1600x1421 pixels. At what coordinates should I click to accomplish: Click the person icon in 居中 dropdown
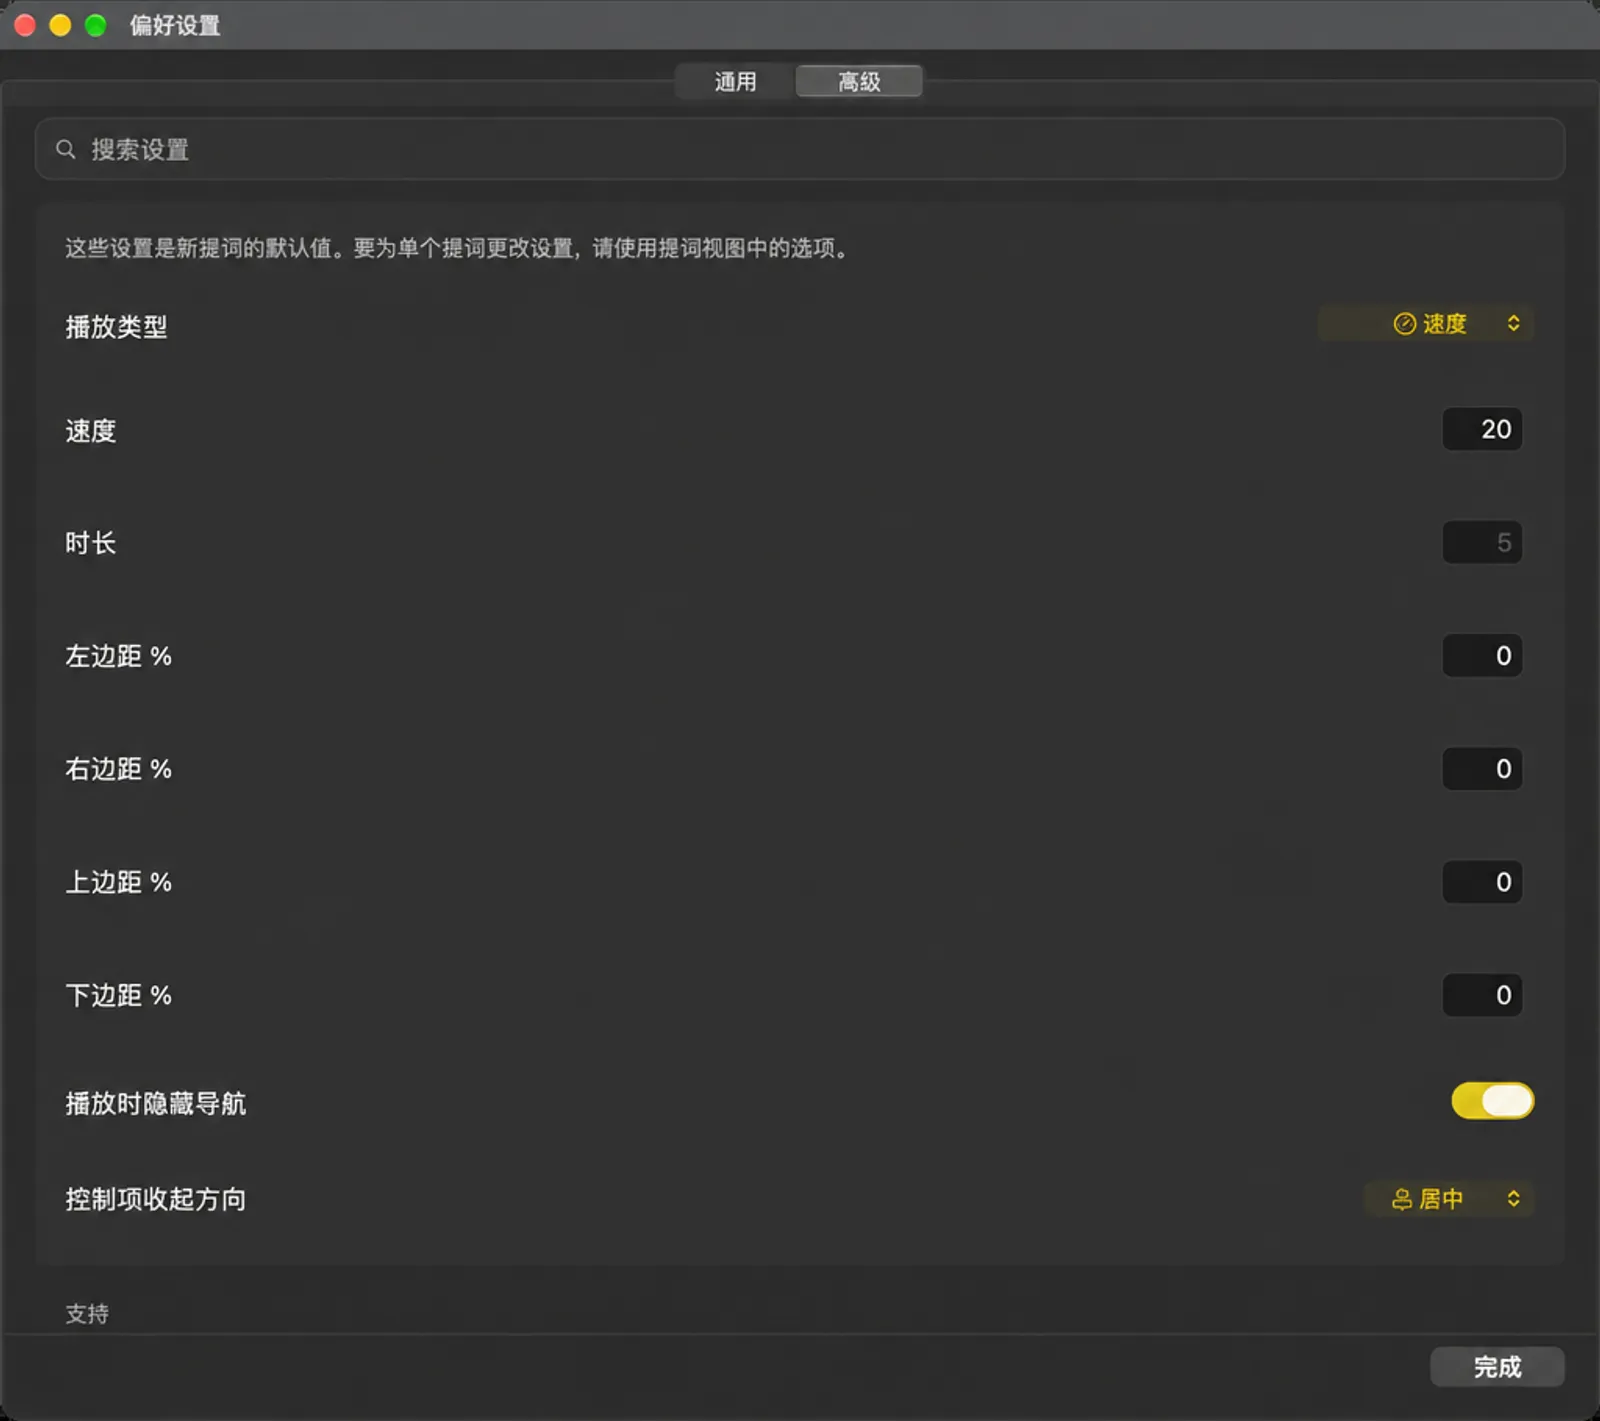point(1402,1199)
